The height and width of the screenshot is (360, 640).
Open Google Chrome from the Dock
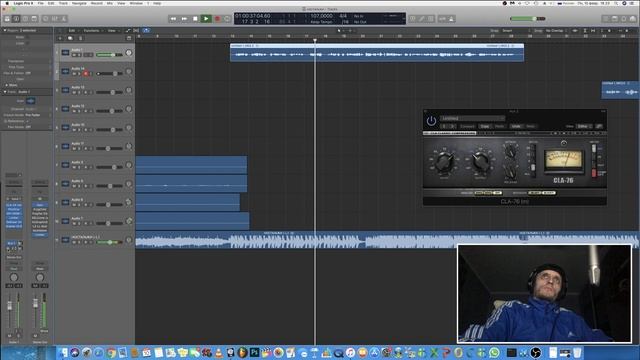111,352
